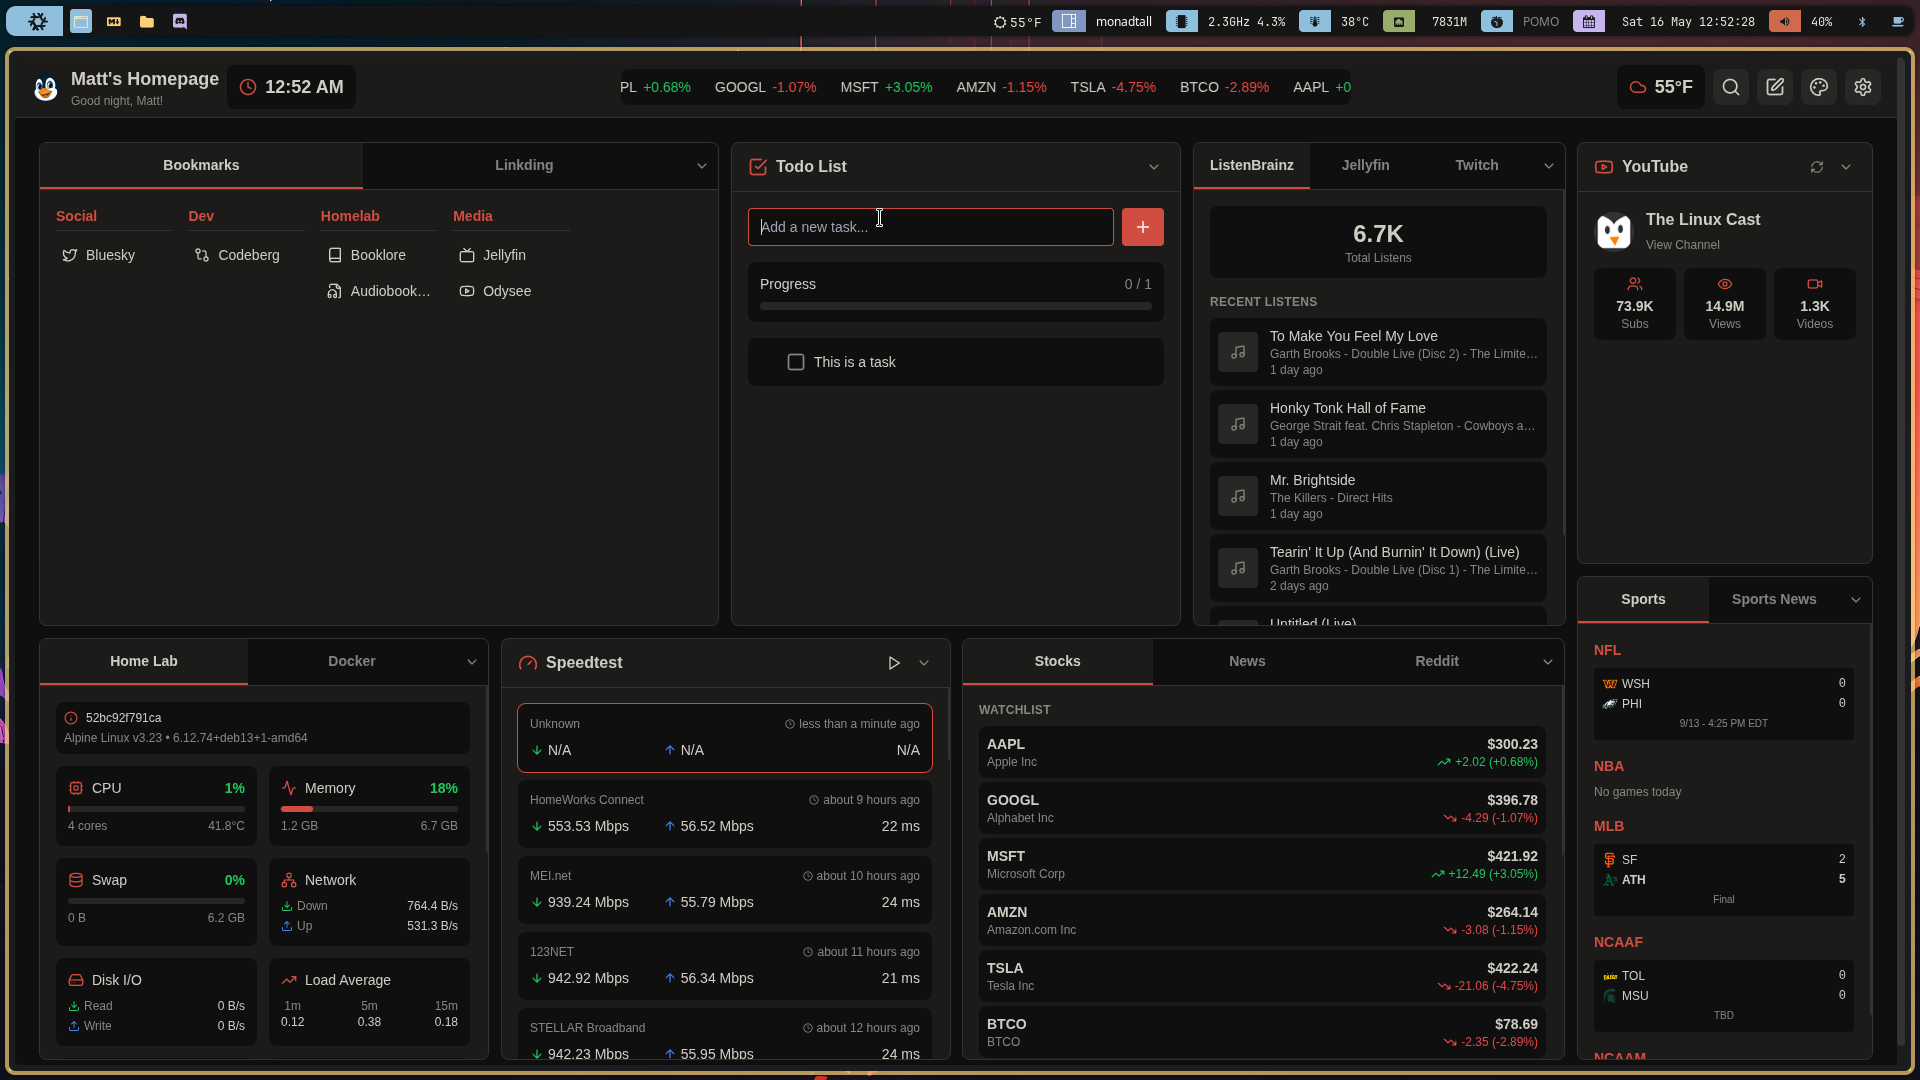Click the Memory usage bar
Viewport: 1920px width, 1080px height.
click(x=369, y=809)
